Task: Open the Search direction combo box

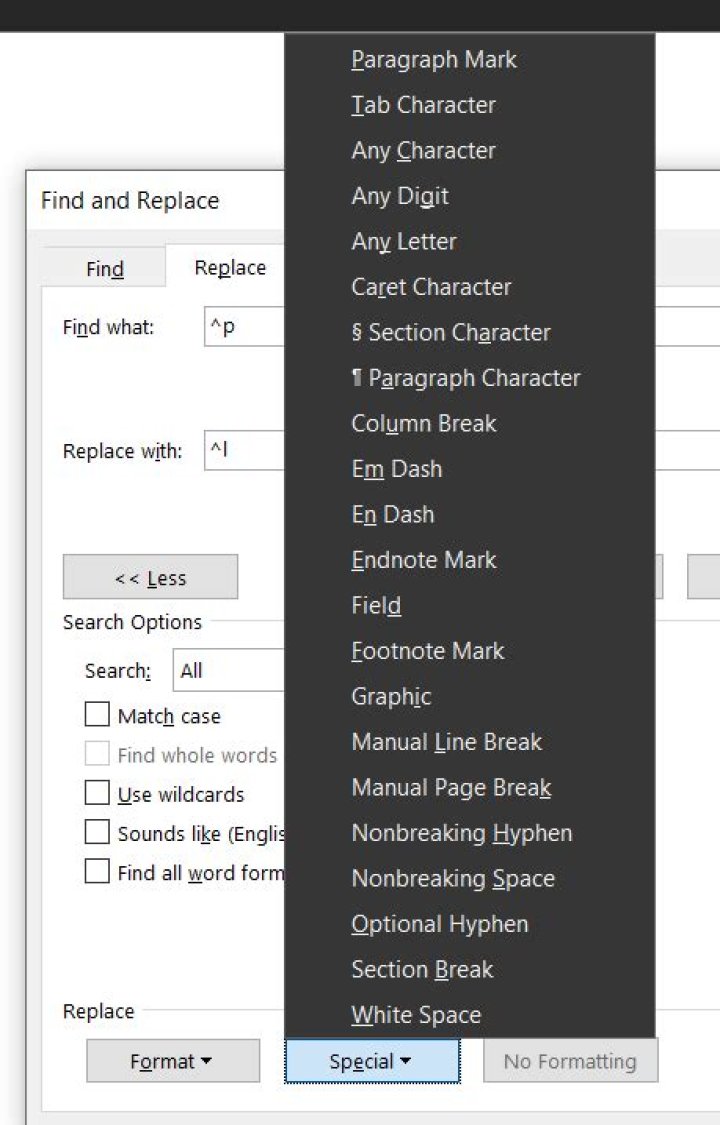Action: pyautogui.click(x=230, y=671)
